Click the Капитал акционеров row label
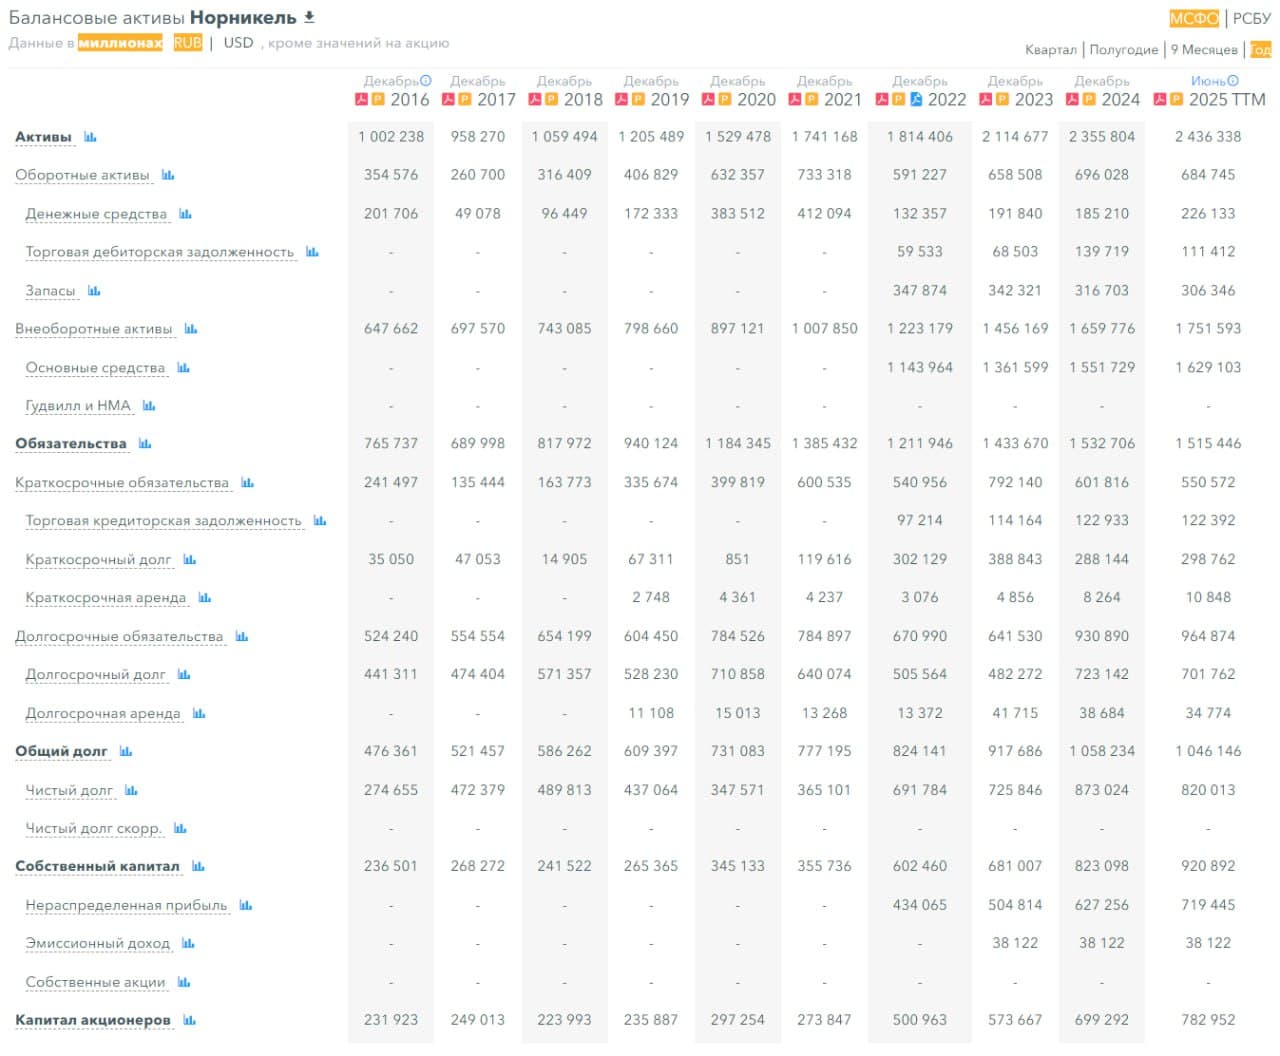This screenshot has height=1056, width=1280. tap(93, 1021)
